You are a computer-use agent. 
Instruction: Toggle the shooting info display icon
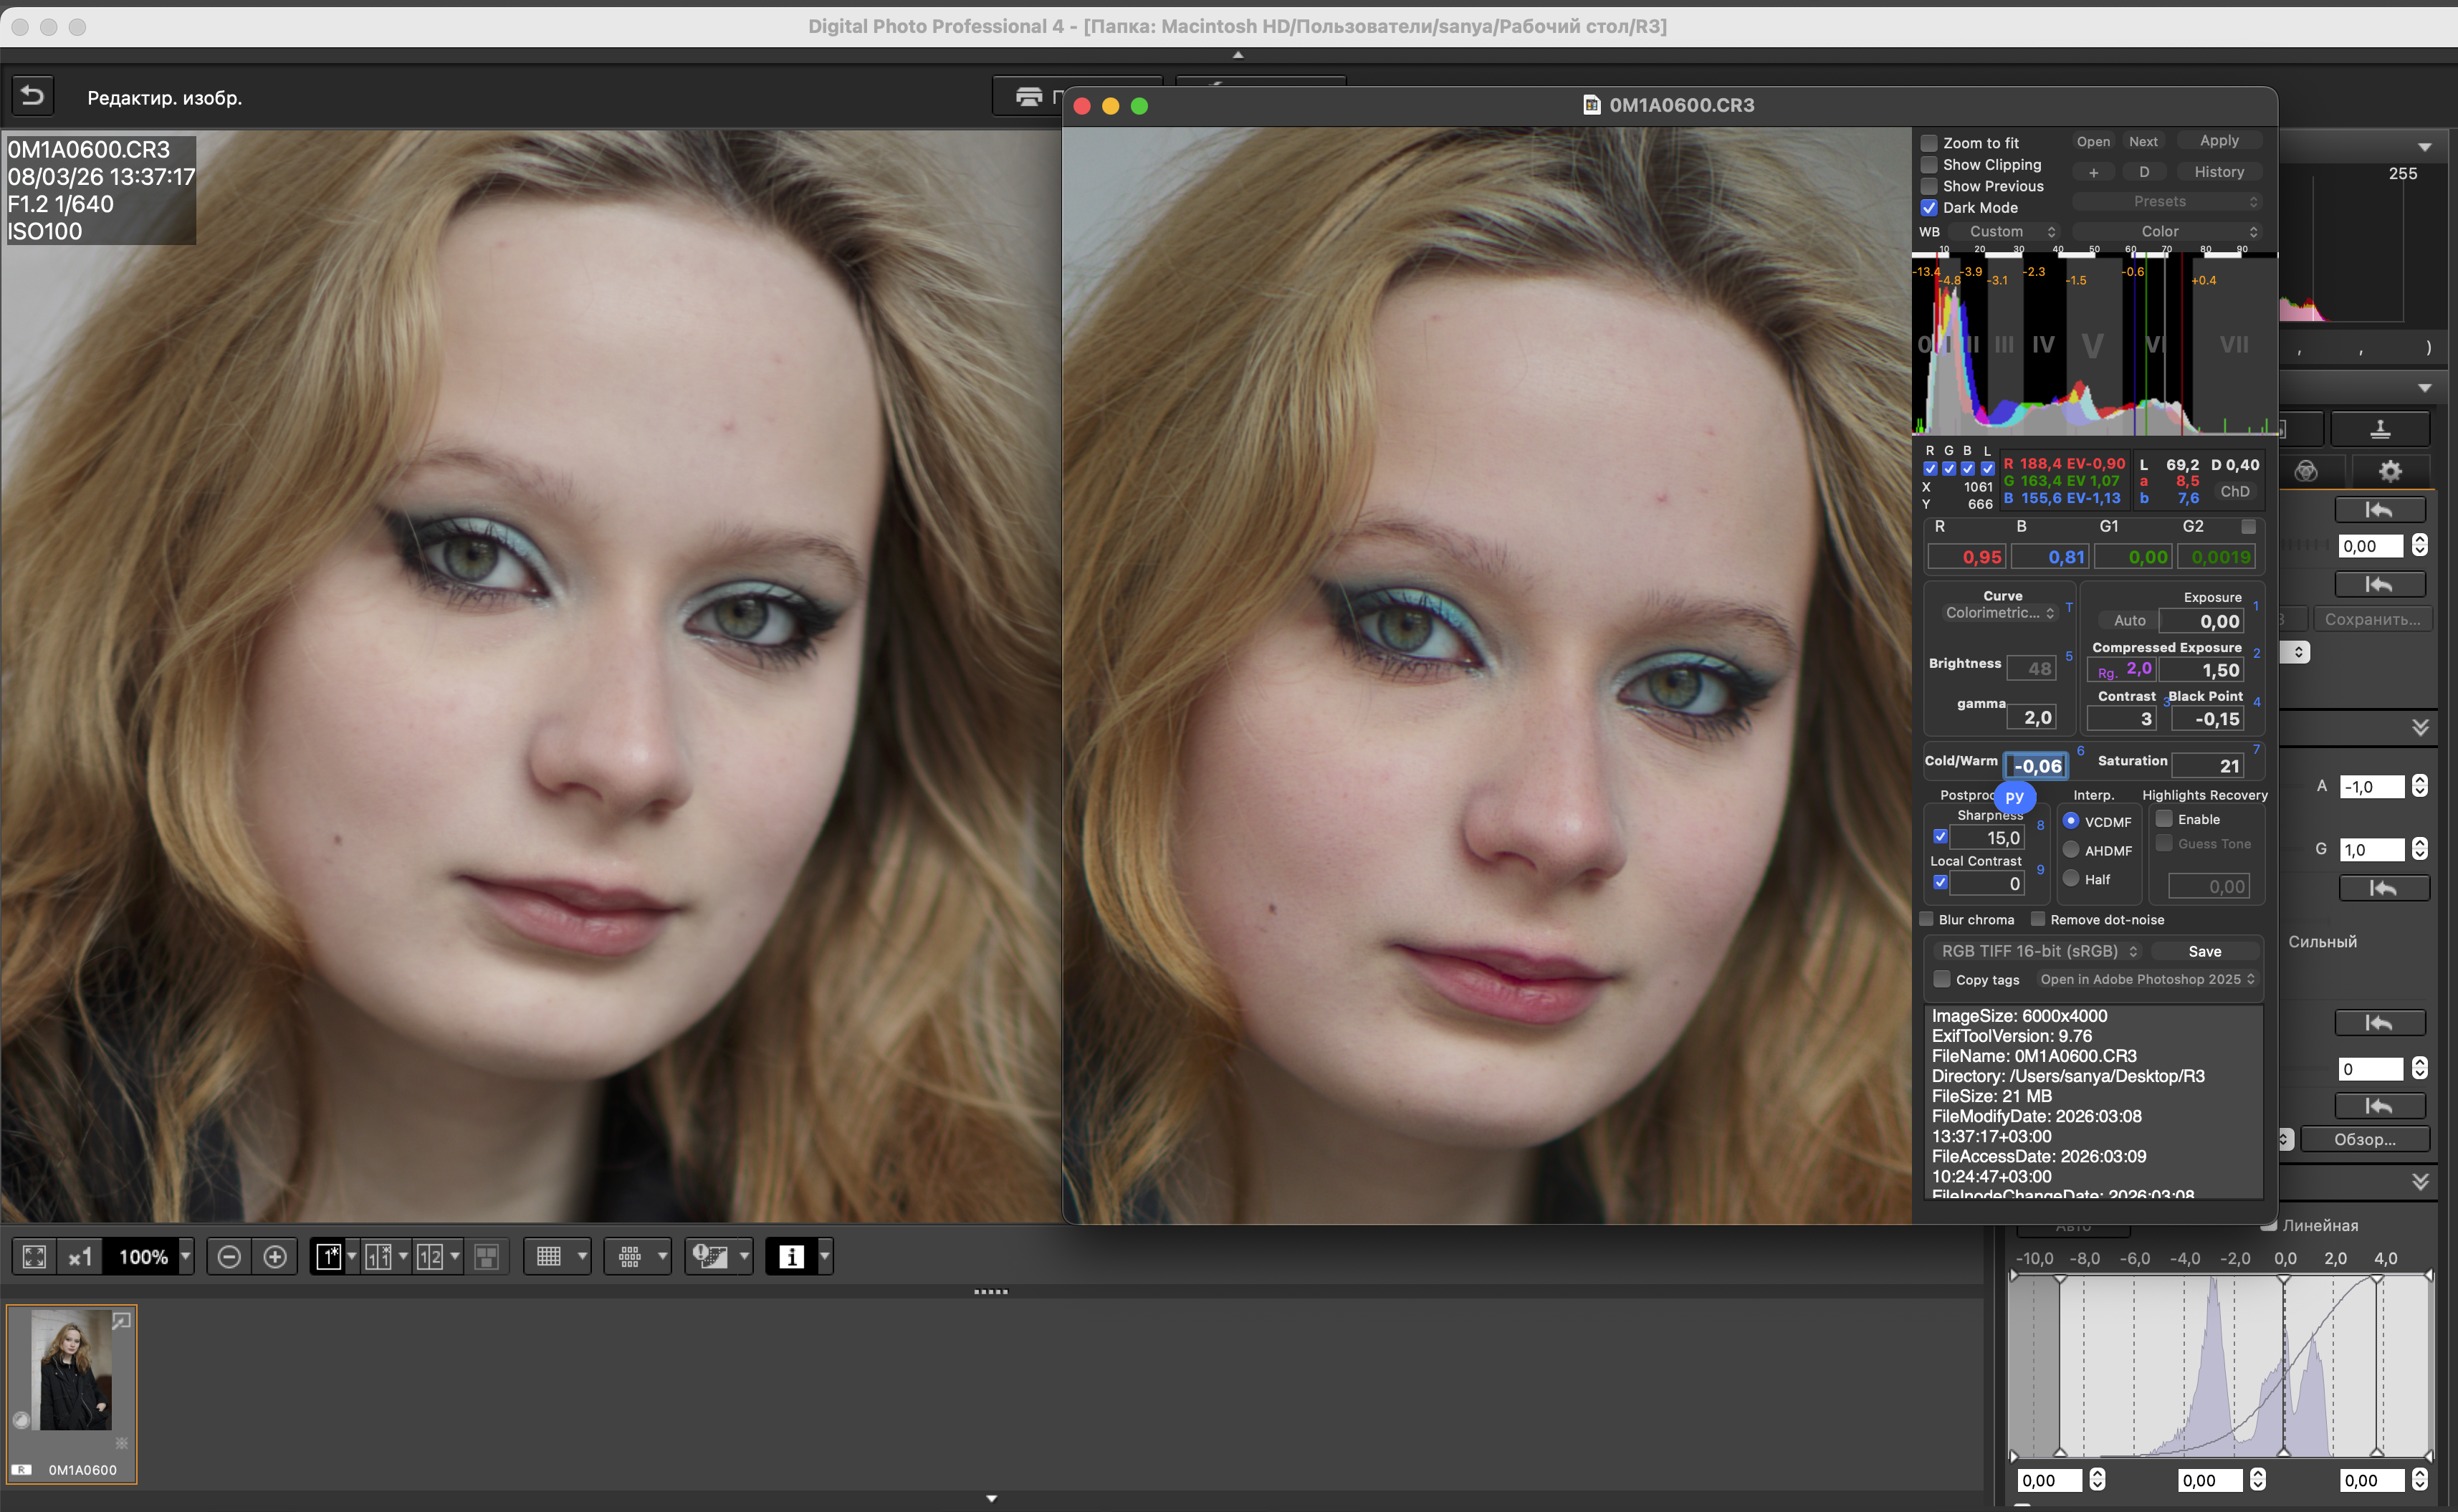pos(791,1257)
